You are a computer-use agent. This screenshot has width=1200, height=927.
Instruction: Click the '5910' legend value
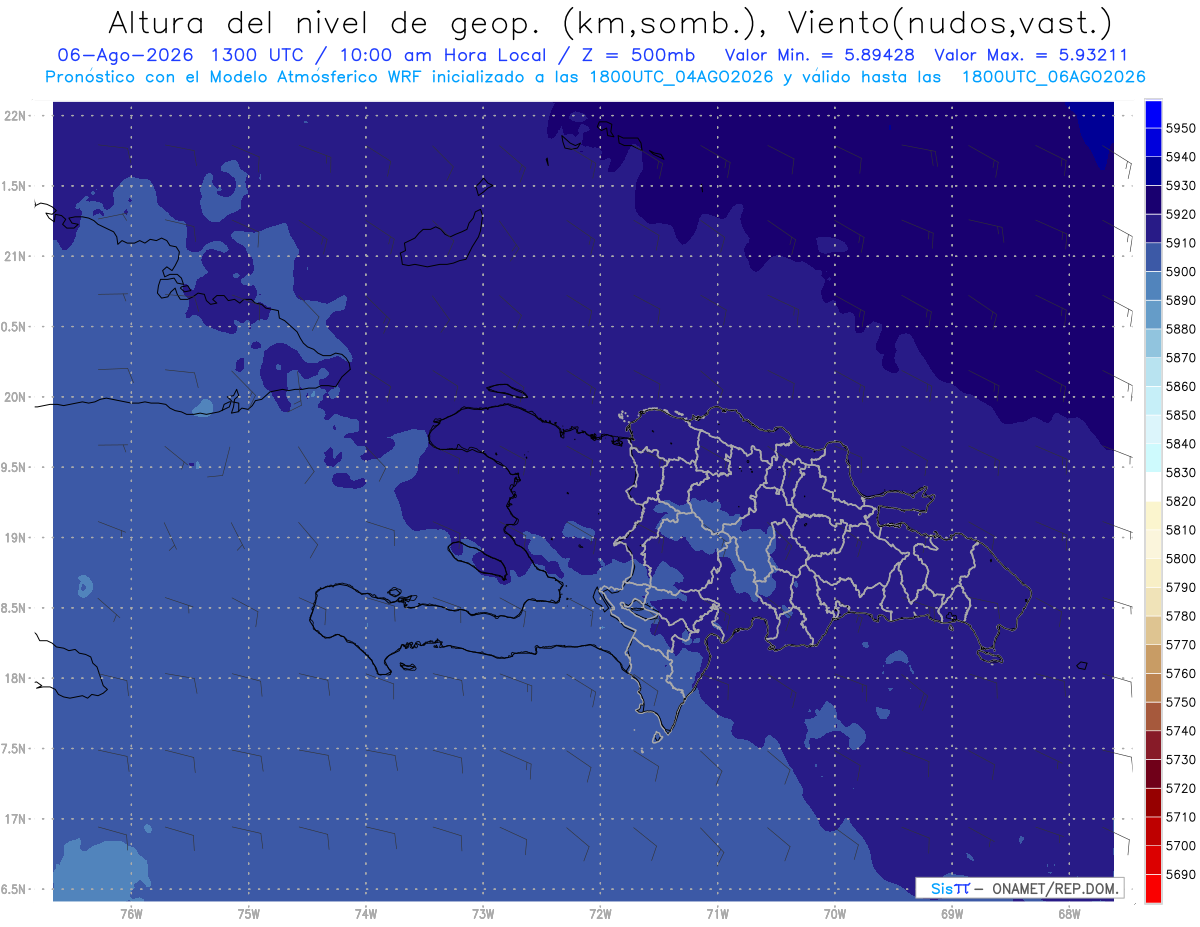pyautogui.click(x=1180, y=243)
